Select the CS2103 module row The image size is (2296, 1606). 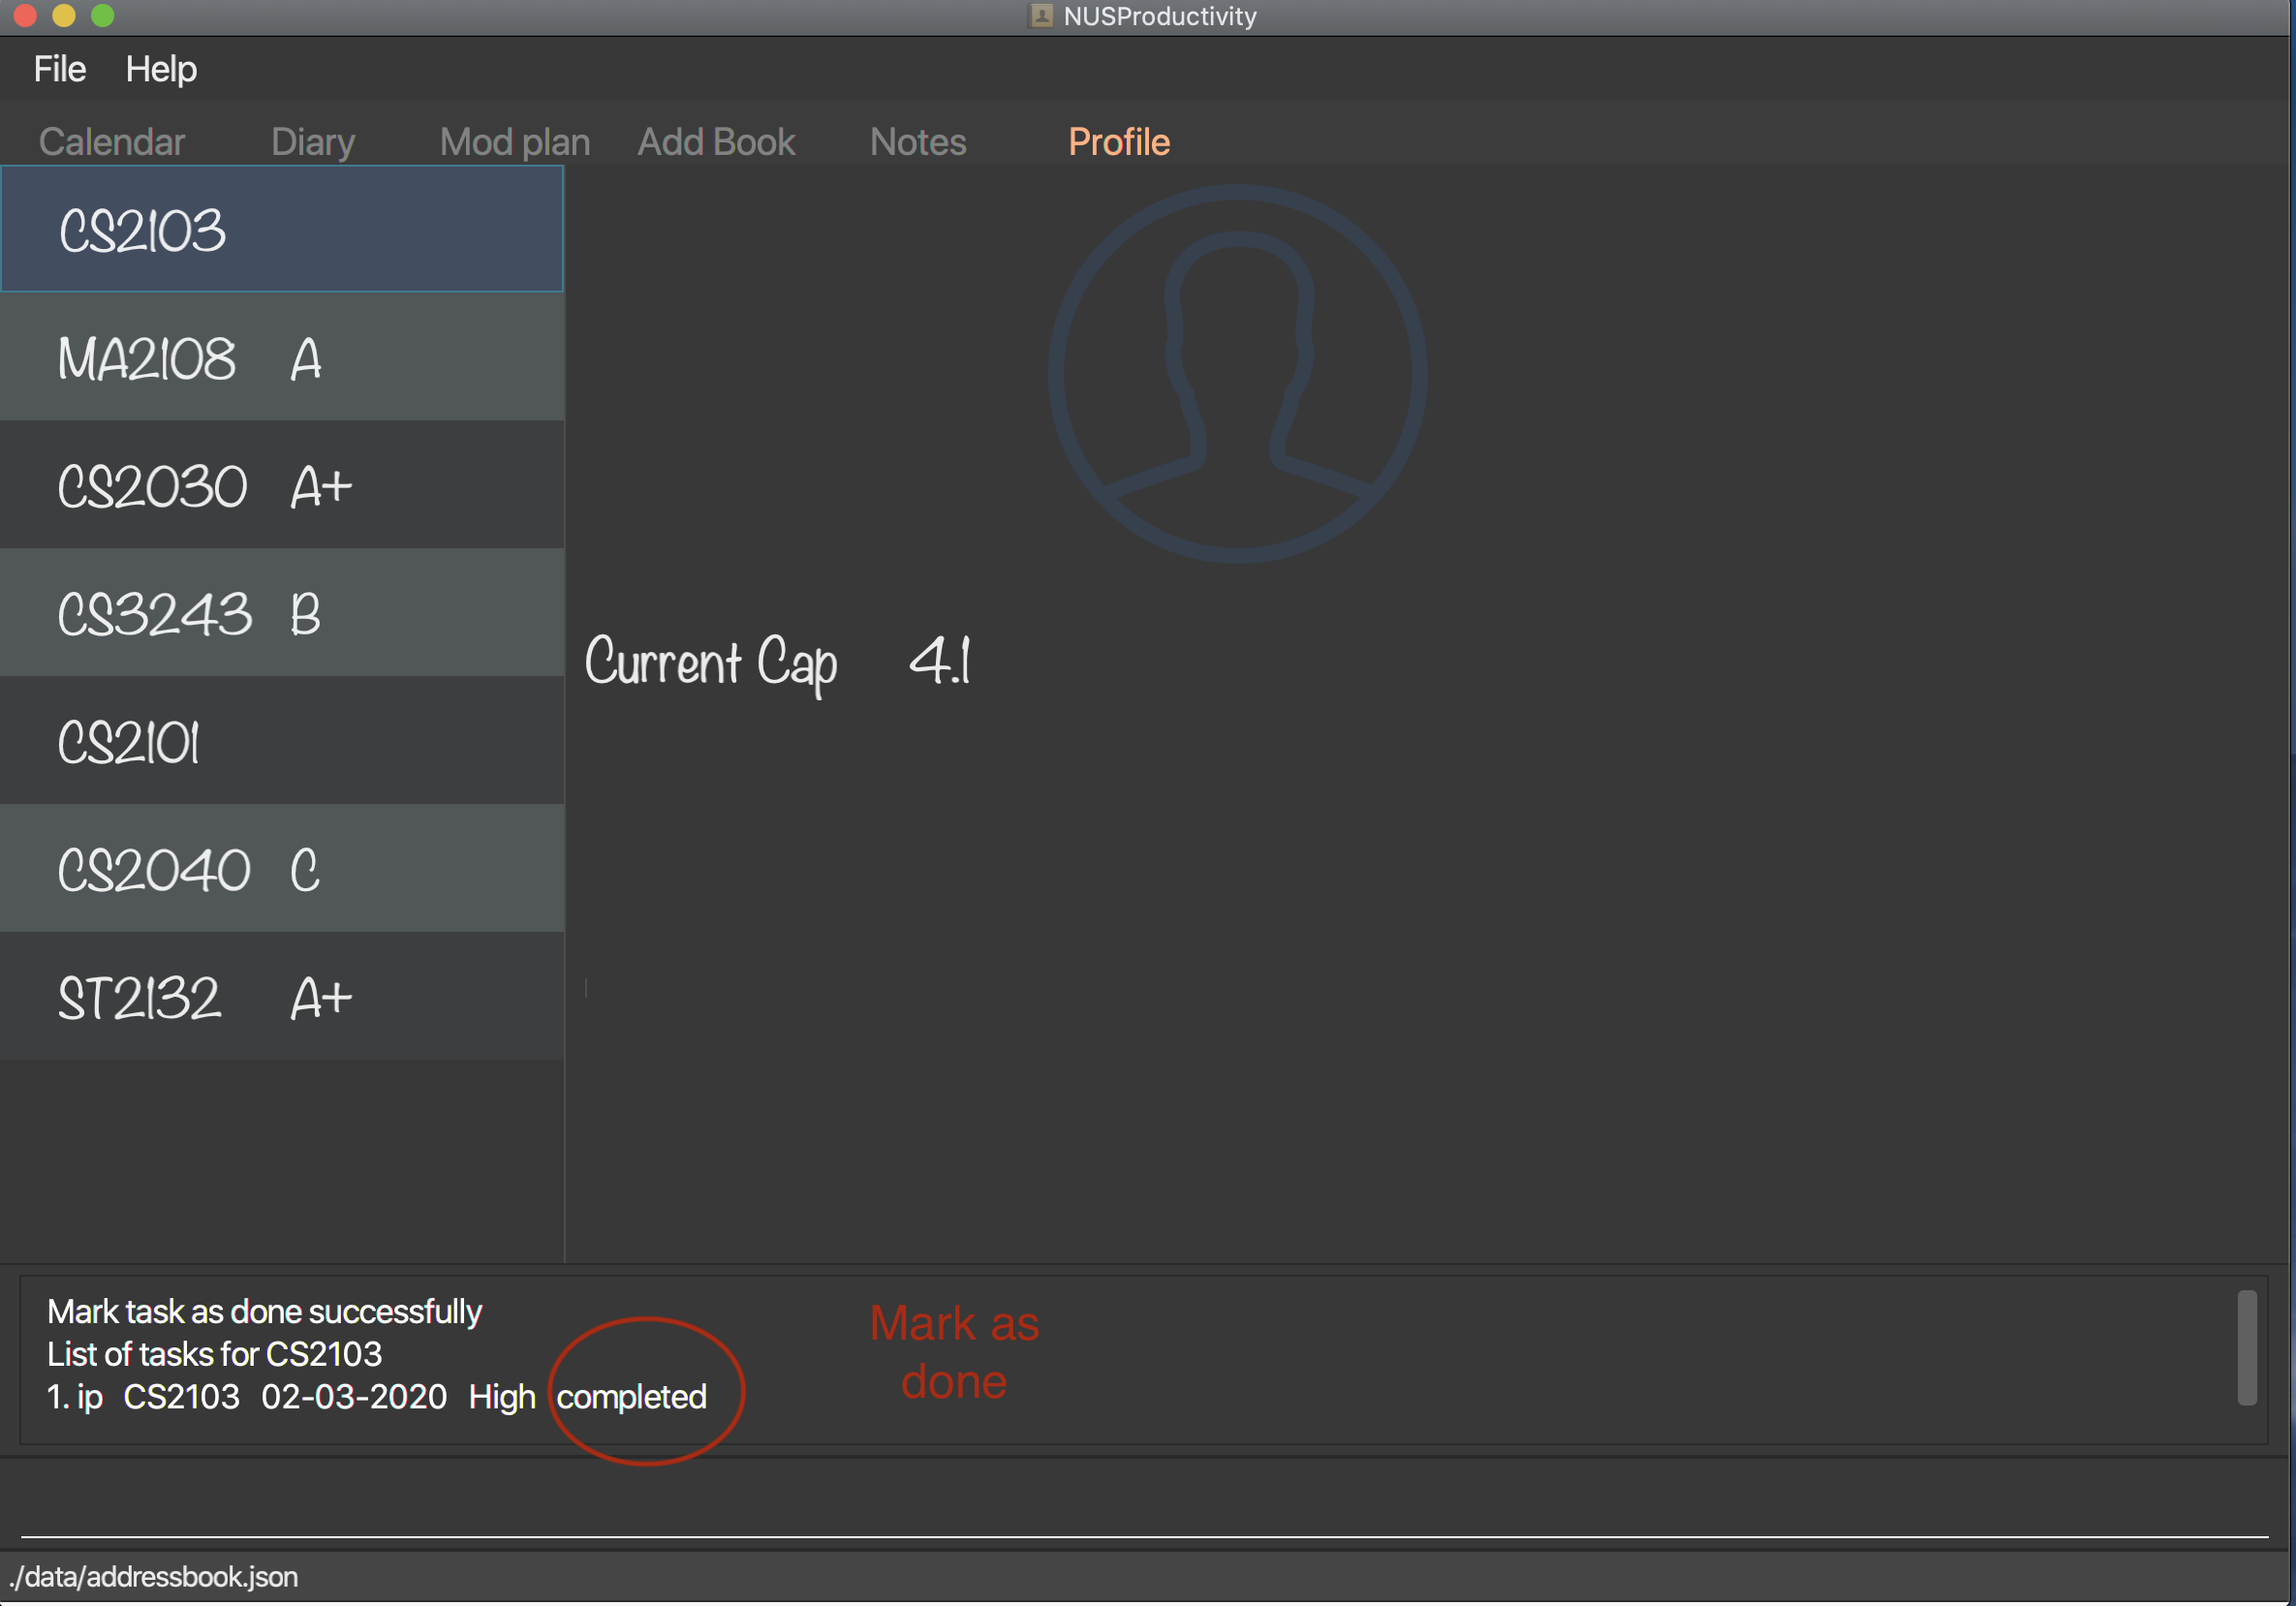[x=282, y=229]
